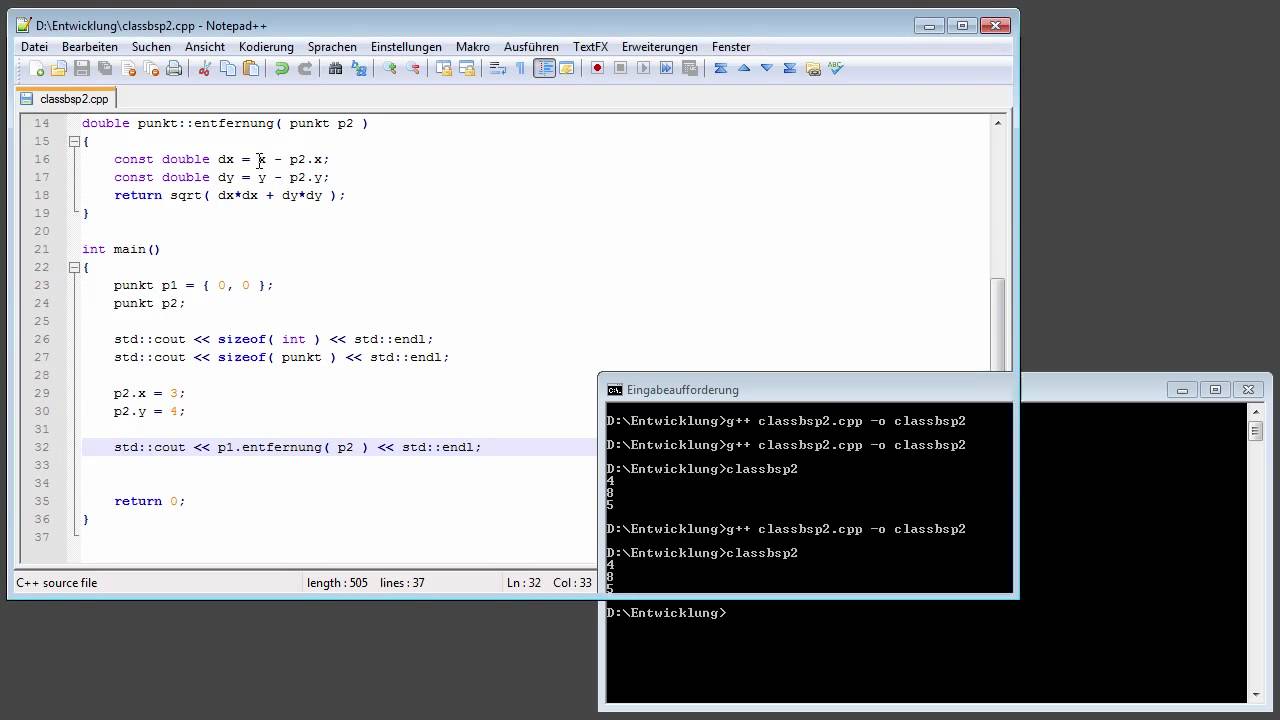This screenshot has width=1280, height=720.
Task: Zoom in with the magnifier plus icon
Action: pyautogui.click(x=389, y=68)
